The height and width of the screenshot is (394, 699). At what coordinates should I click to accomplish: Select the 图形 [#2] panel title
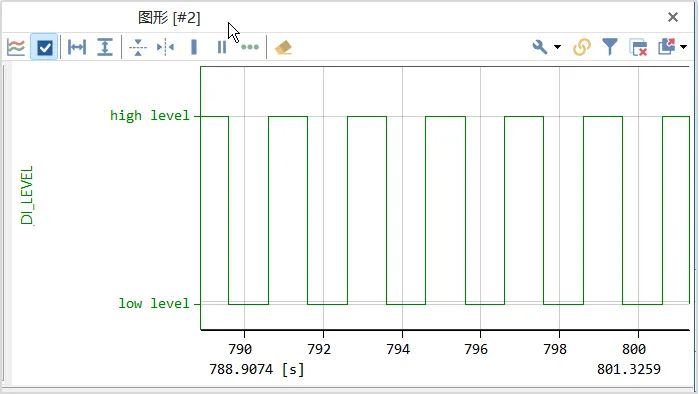pyautogui.click(x=169, y=18)
